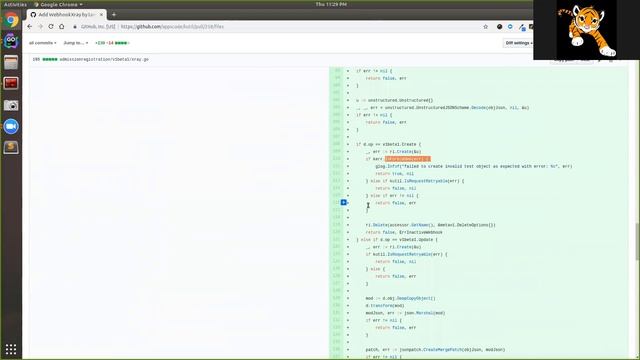Go back in Chrome history

[x=29, y=27]
